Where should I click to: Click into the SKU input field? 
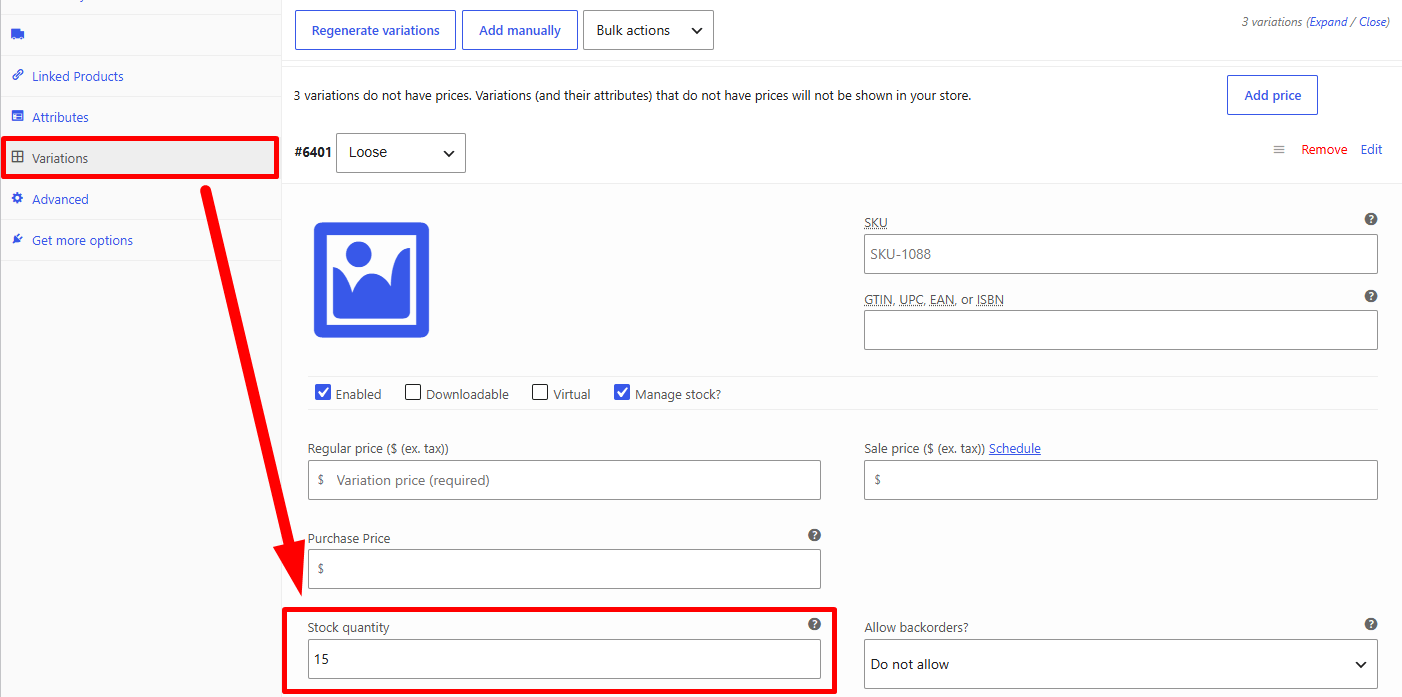click(1121, 254)
